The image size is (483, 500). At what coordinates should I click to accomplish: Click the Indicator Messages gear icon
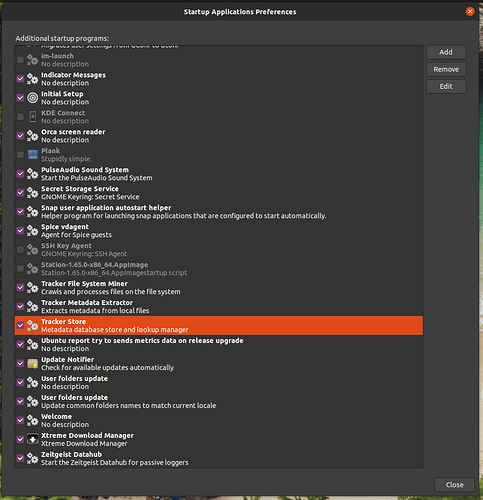point(32,79)
